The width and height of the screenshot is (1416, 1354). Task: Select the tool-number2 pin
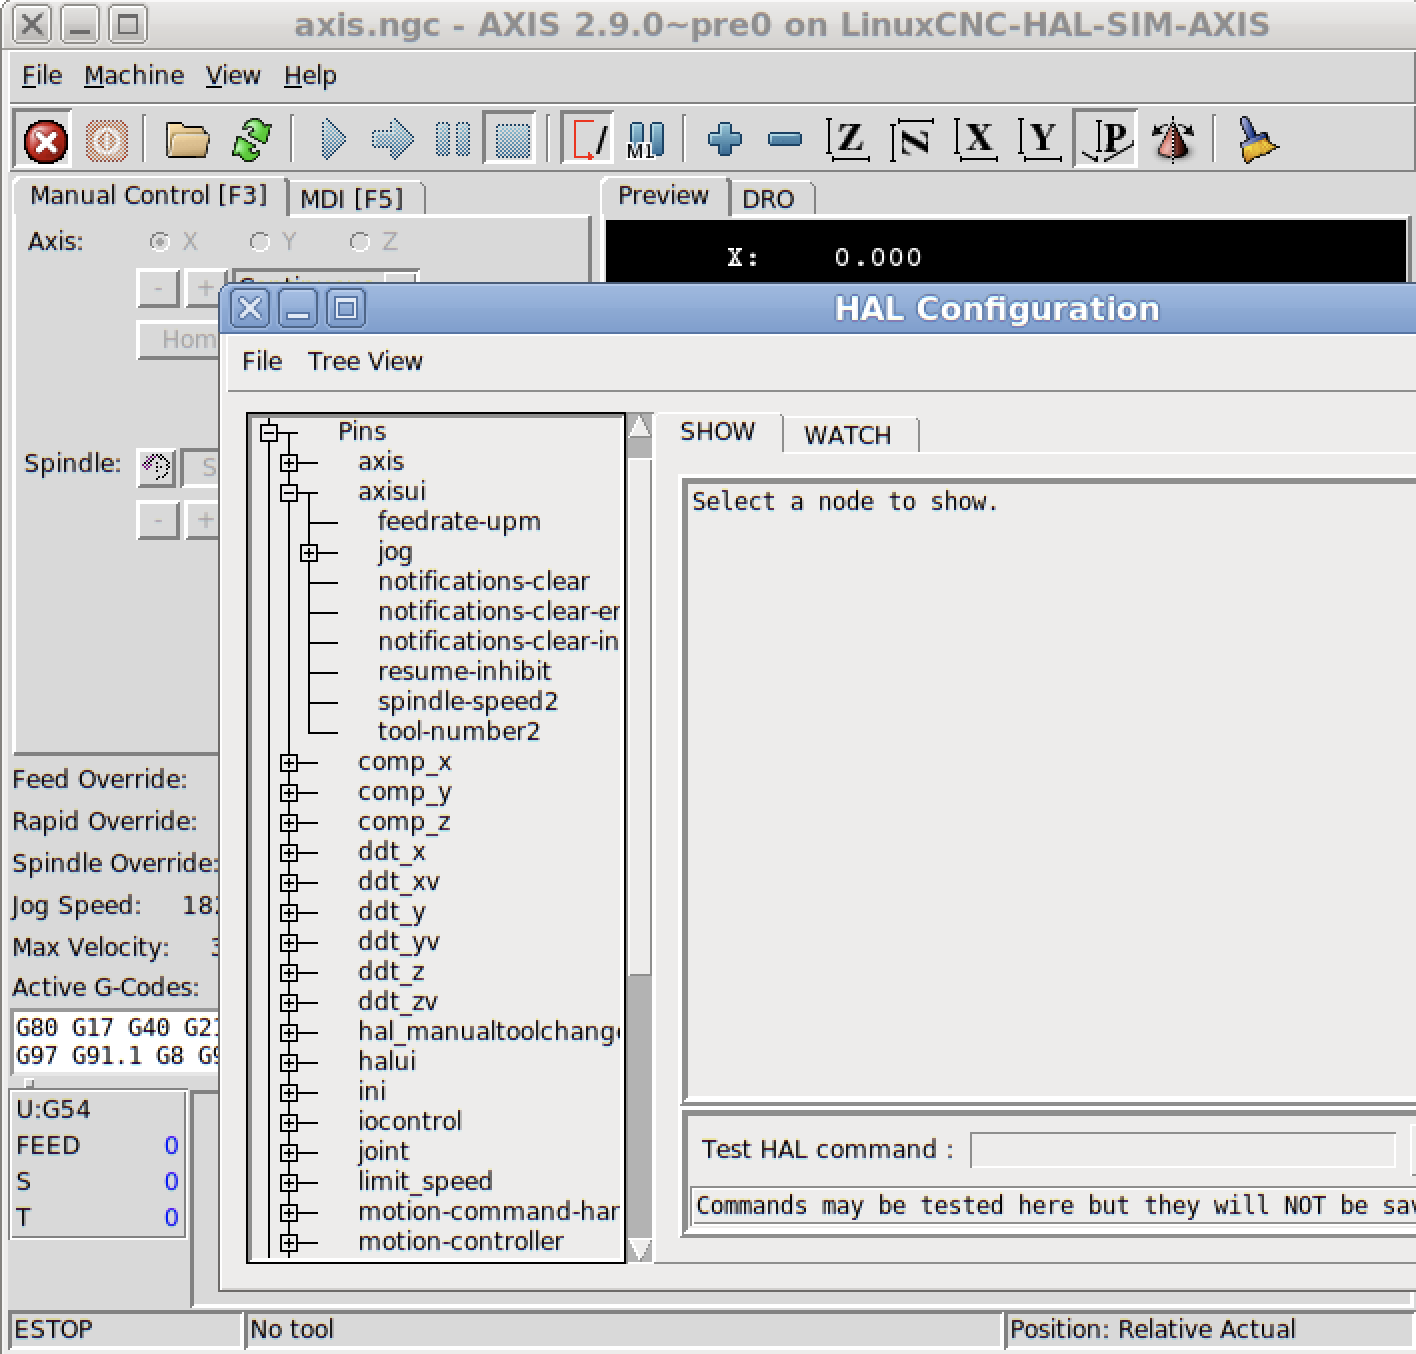[x=459, y=732]
